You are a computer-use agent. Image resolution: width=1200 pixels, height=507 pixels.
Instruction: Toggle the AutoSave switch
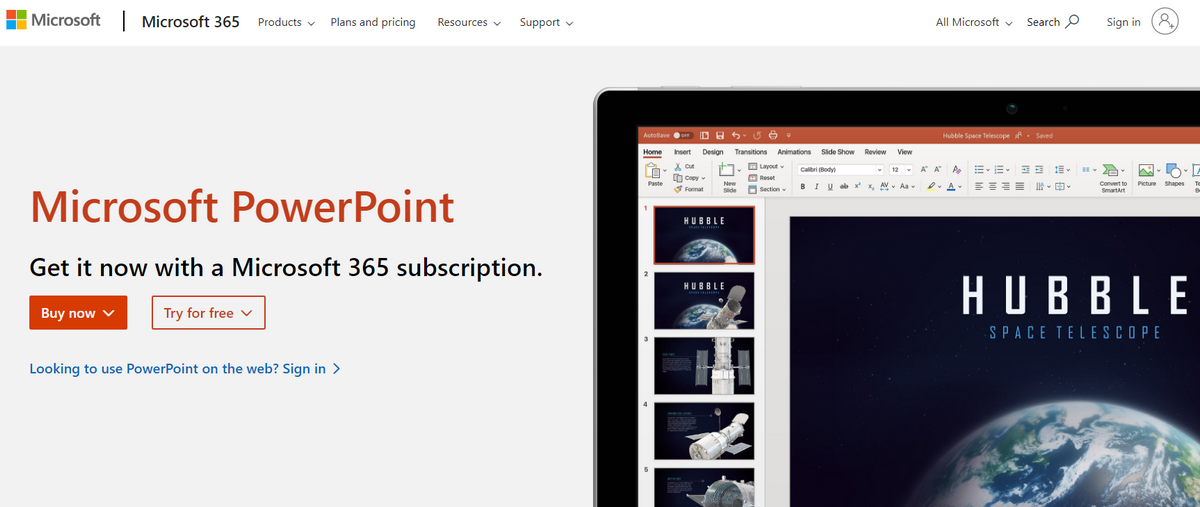coord(683,135)
